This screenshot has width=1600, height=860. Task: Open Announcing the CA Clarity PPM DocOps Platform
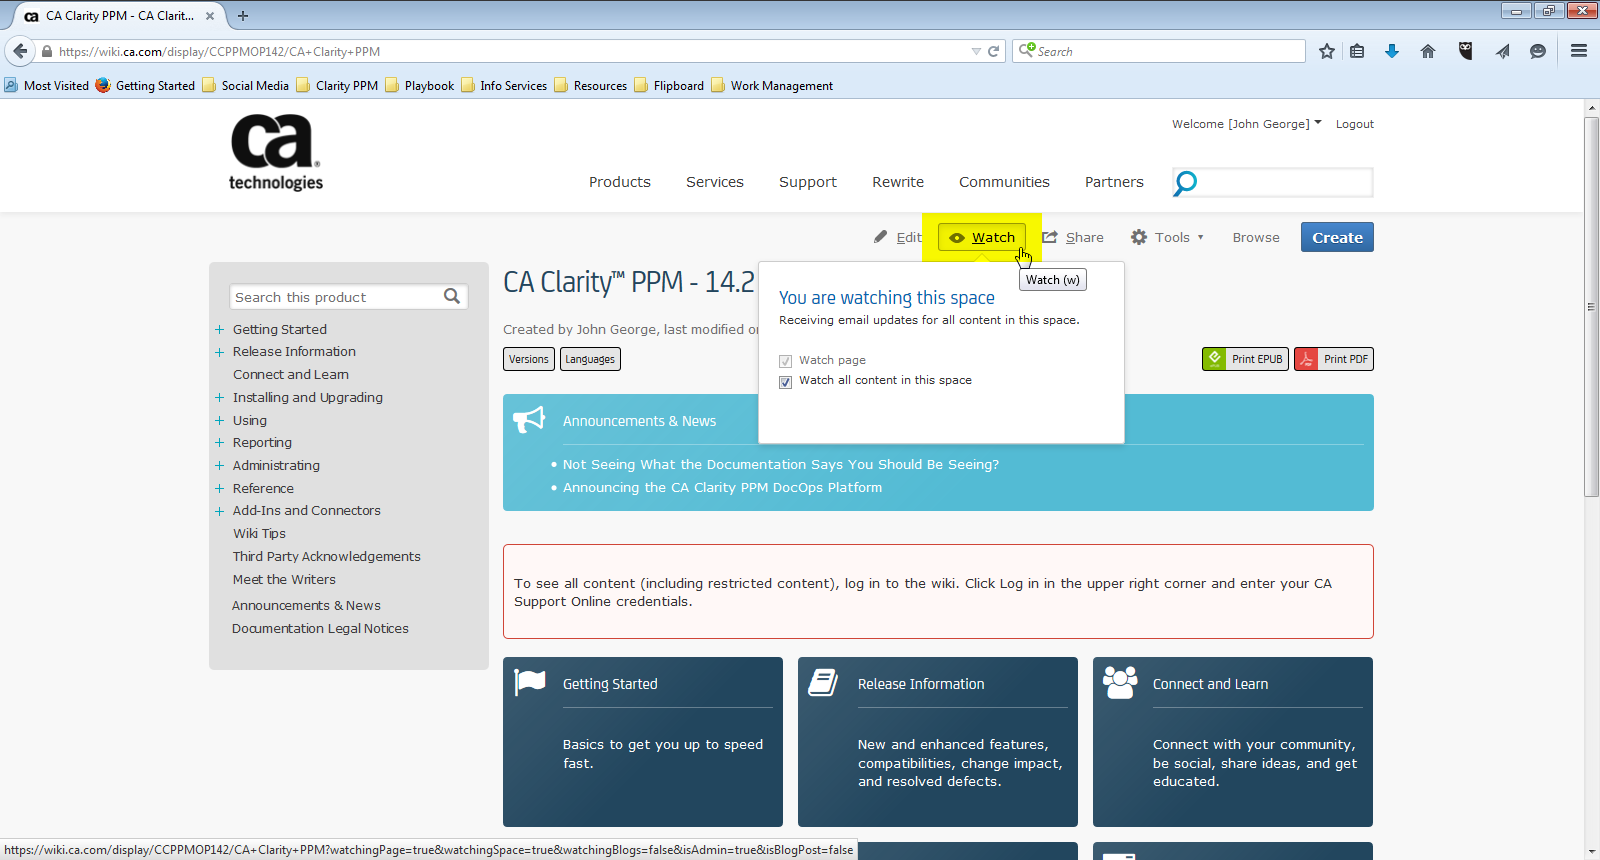click(x=722, y=488)
